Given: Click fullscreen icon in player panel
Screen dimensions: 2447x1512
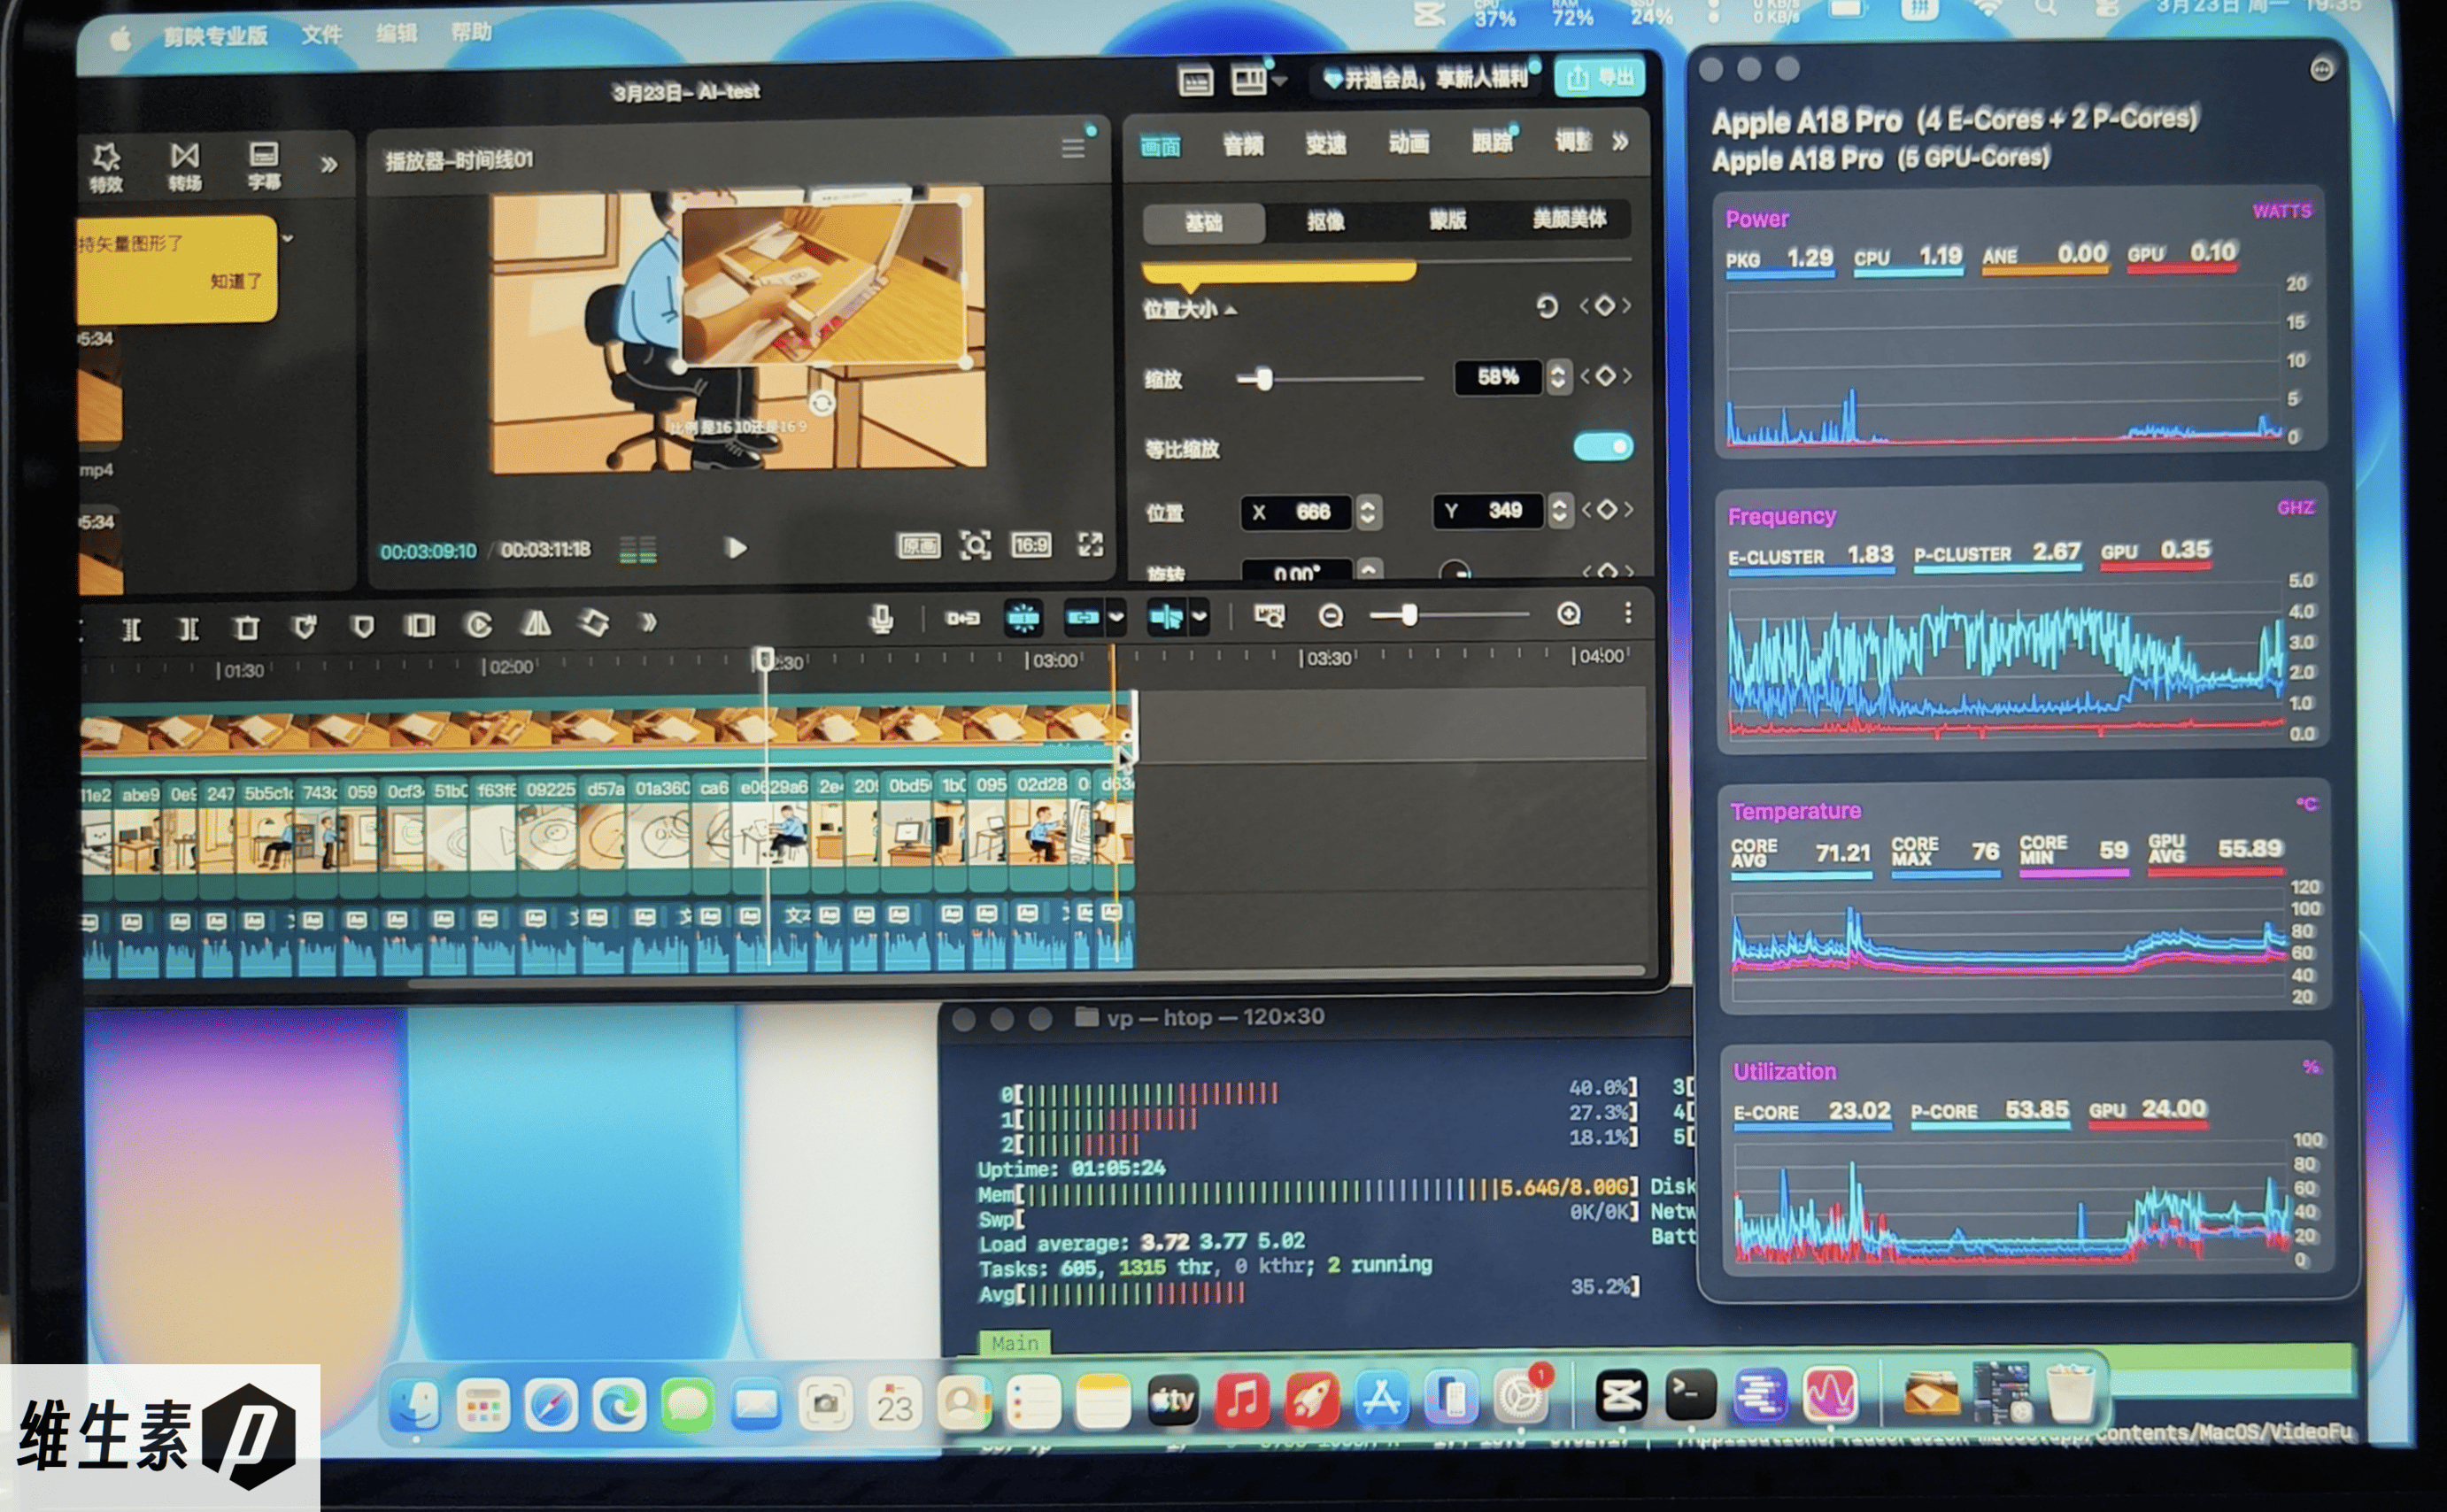Looking at the screenshot, I should tap(1090, 544).
